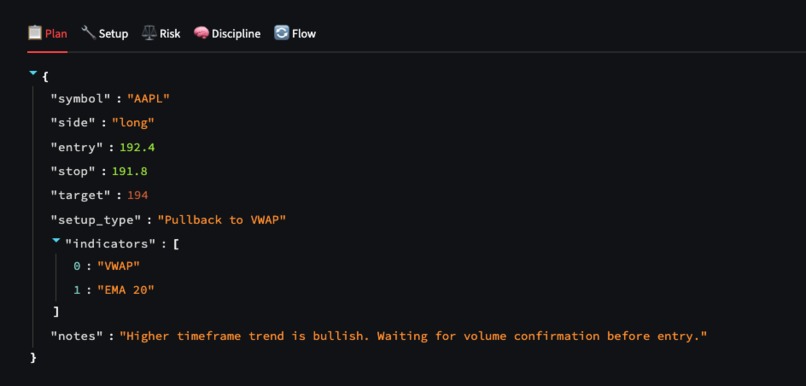Click array index 1
Viewport: 806px width, 386px height.
77,290
